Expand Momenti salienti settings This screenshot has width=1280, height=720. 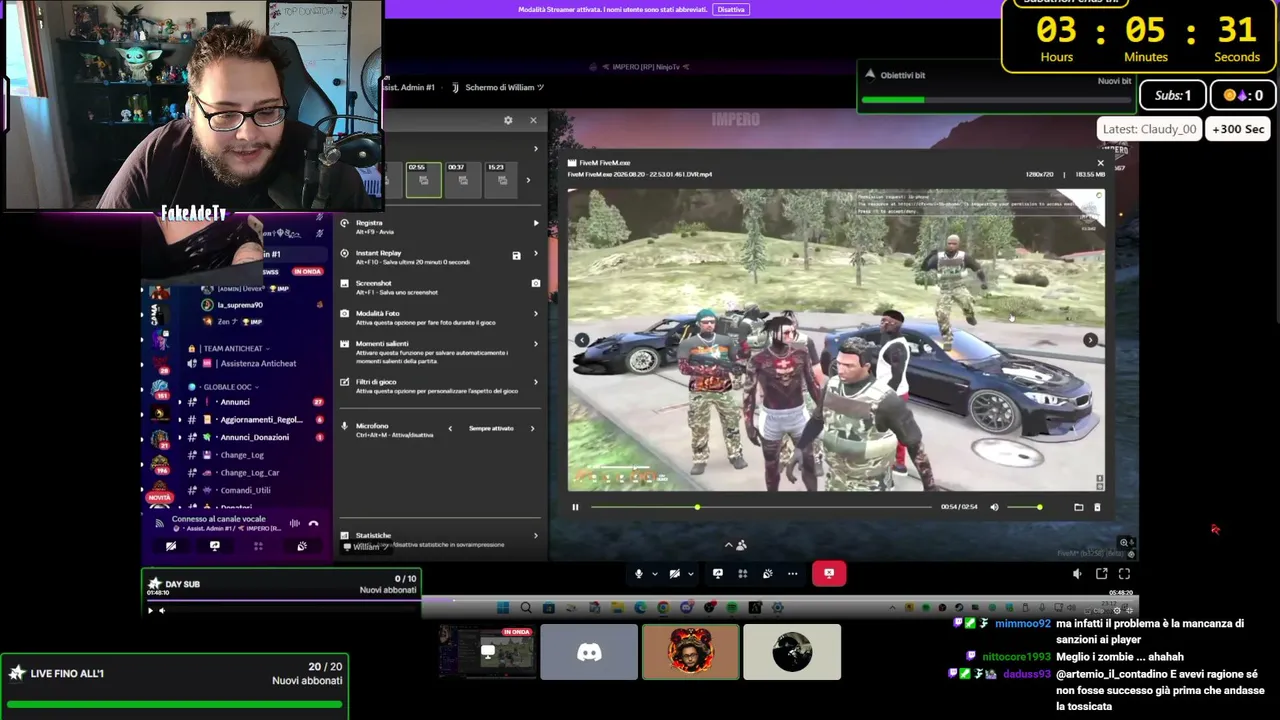click(536, 344)
